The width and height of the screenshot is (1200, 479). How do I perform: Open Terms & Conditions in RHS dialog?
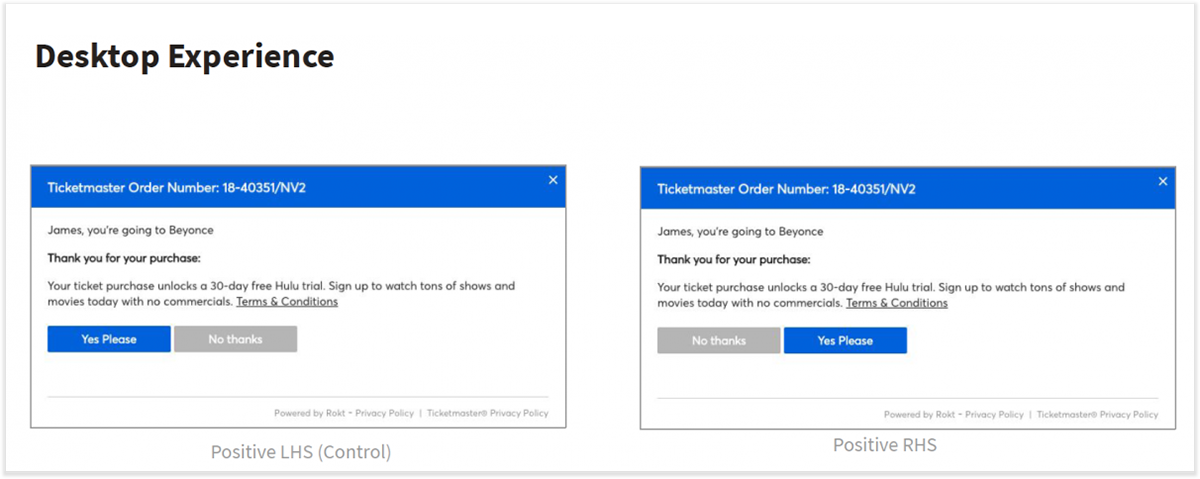897,303
